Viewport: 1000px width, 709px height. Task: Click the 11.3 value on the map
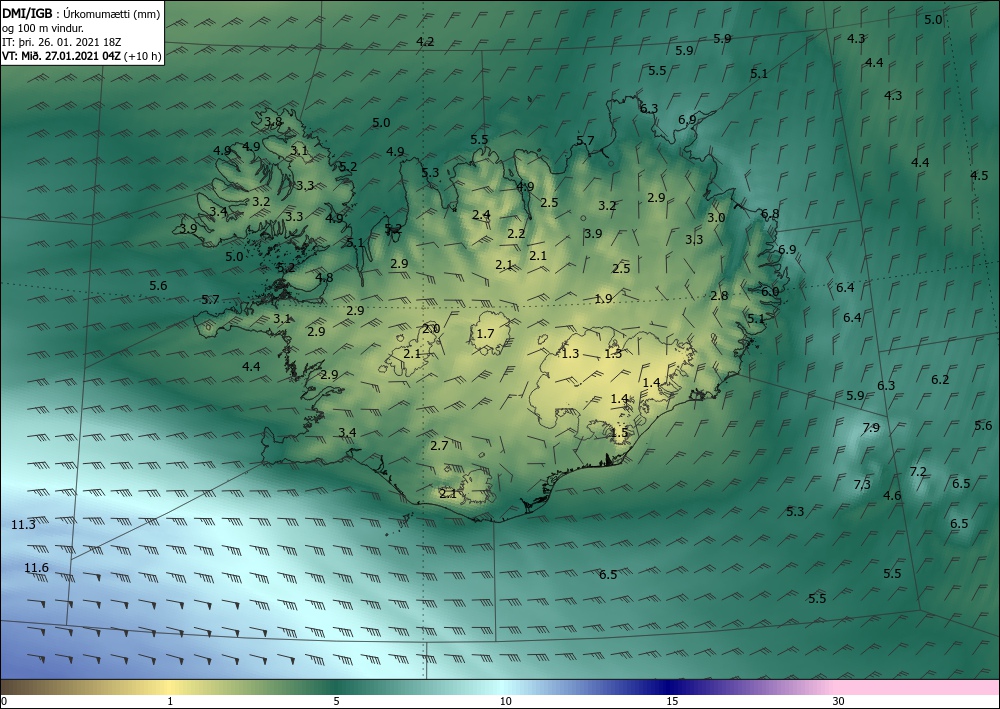pyautogui.click(x=24, y=525)
